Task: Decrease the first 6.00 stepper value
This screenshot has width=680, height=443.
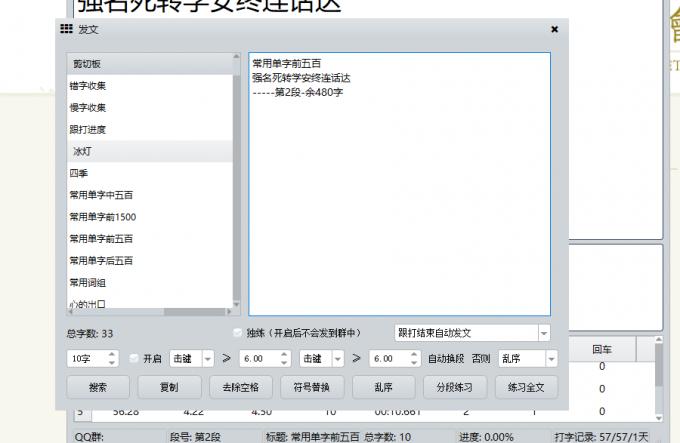Action: [x=284, y=363]
